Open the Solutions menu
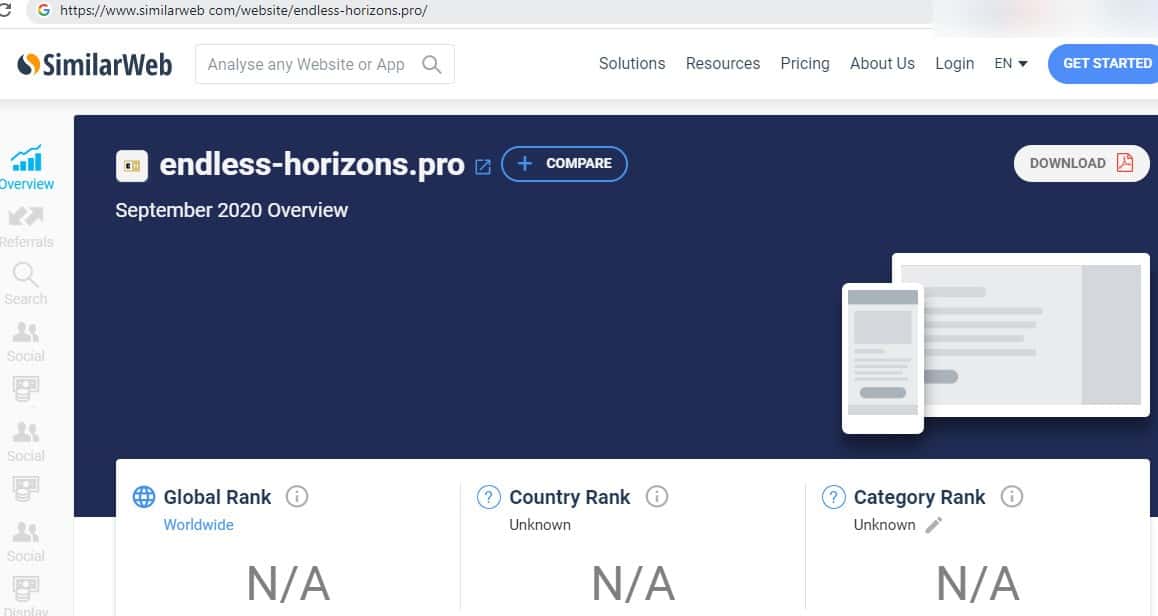 coord(631,64)
